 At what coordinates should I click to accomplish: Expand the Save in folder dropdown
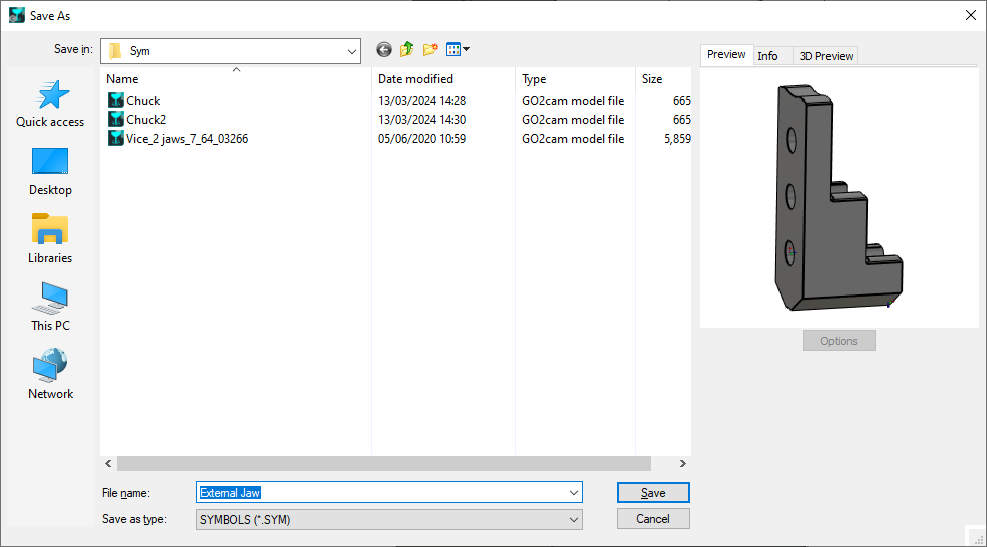click(x=351, y=50)
